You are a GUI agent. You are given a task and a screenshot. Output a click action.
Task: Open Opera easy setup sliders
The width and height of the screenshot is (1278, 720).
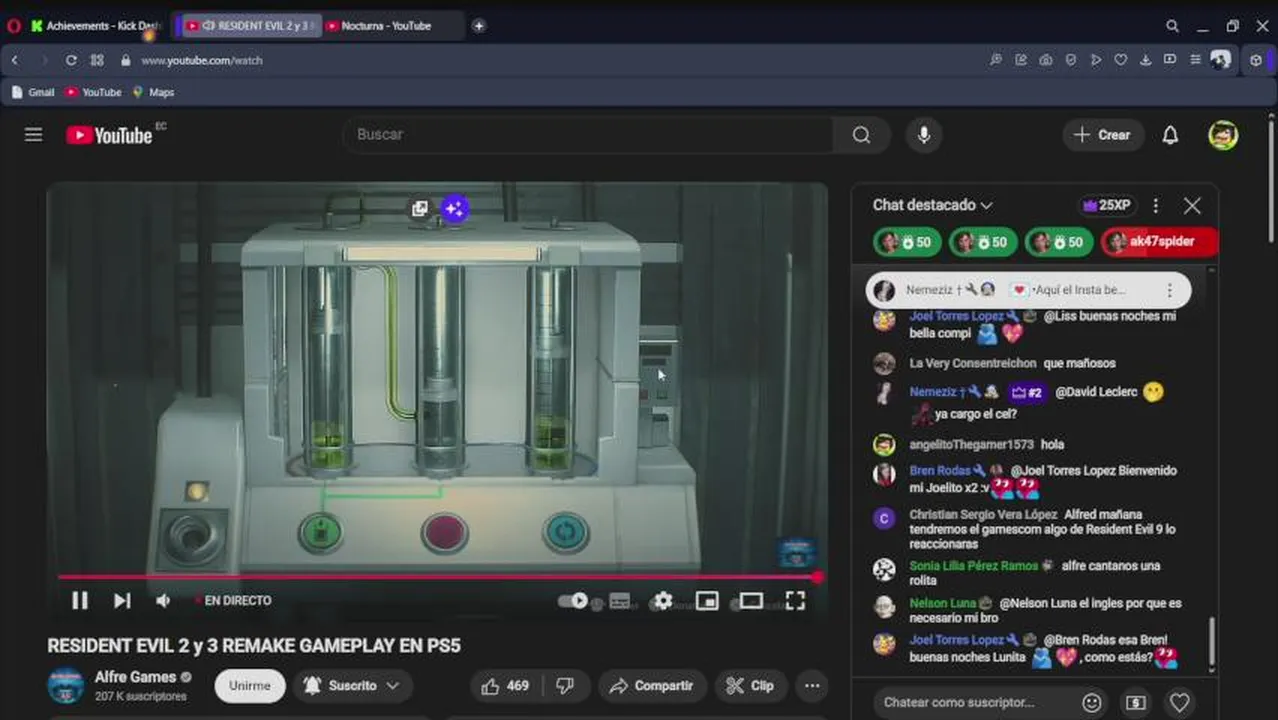[1195, 60]
